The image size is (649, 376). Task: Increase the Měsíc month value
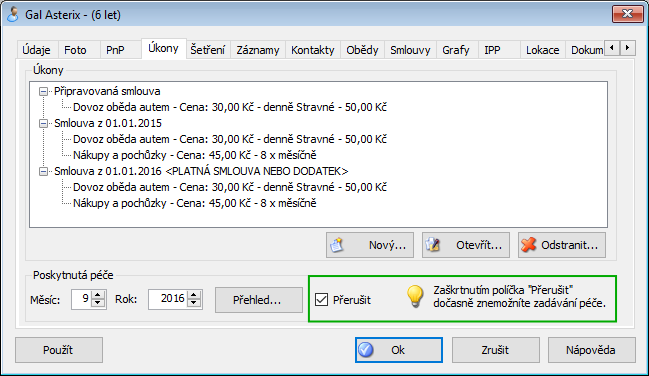(x=98, y=294)
